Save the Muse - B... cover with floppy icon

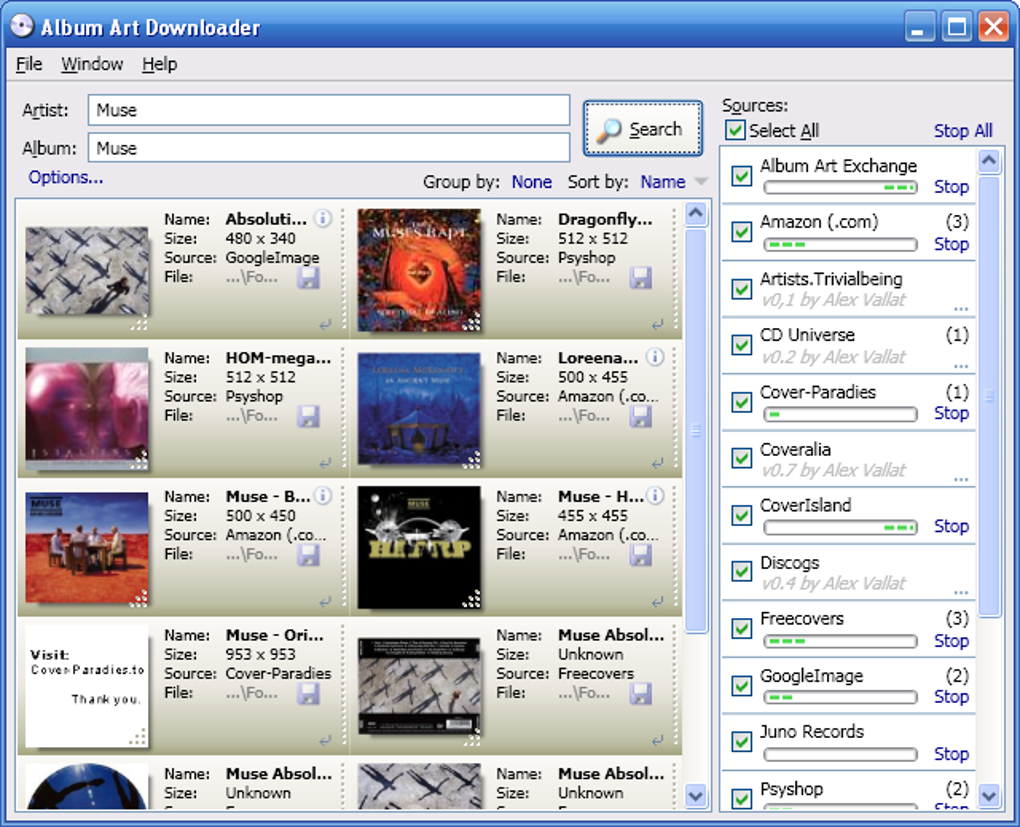(308, 555)
